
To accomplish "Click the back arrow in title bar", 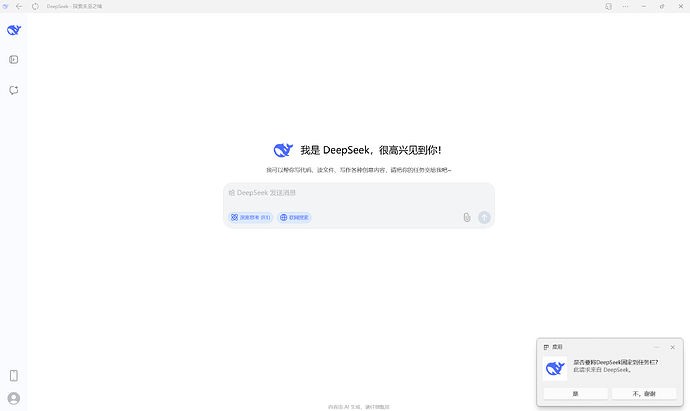I will point(19,6).
